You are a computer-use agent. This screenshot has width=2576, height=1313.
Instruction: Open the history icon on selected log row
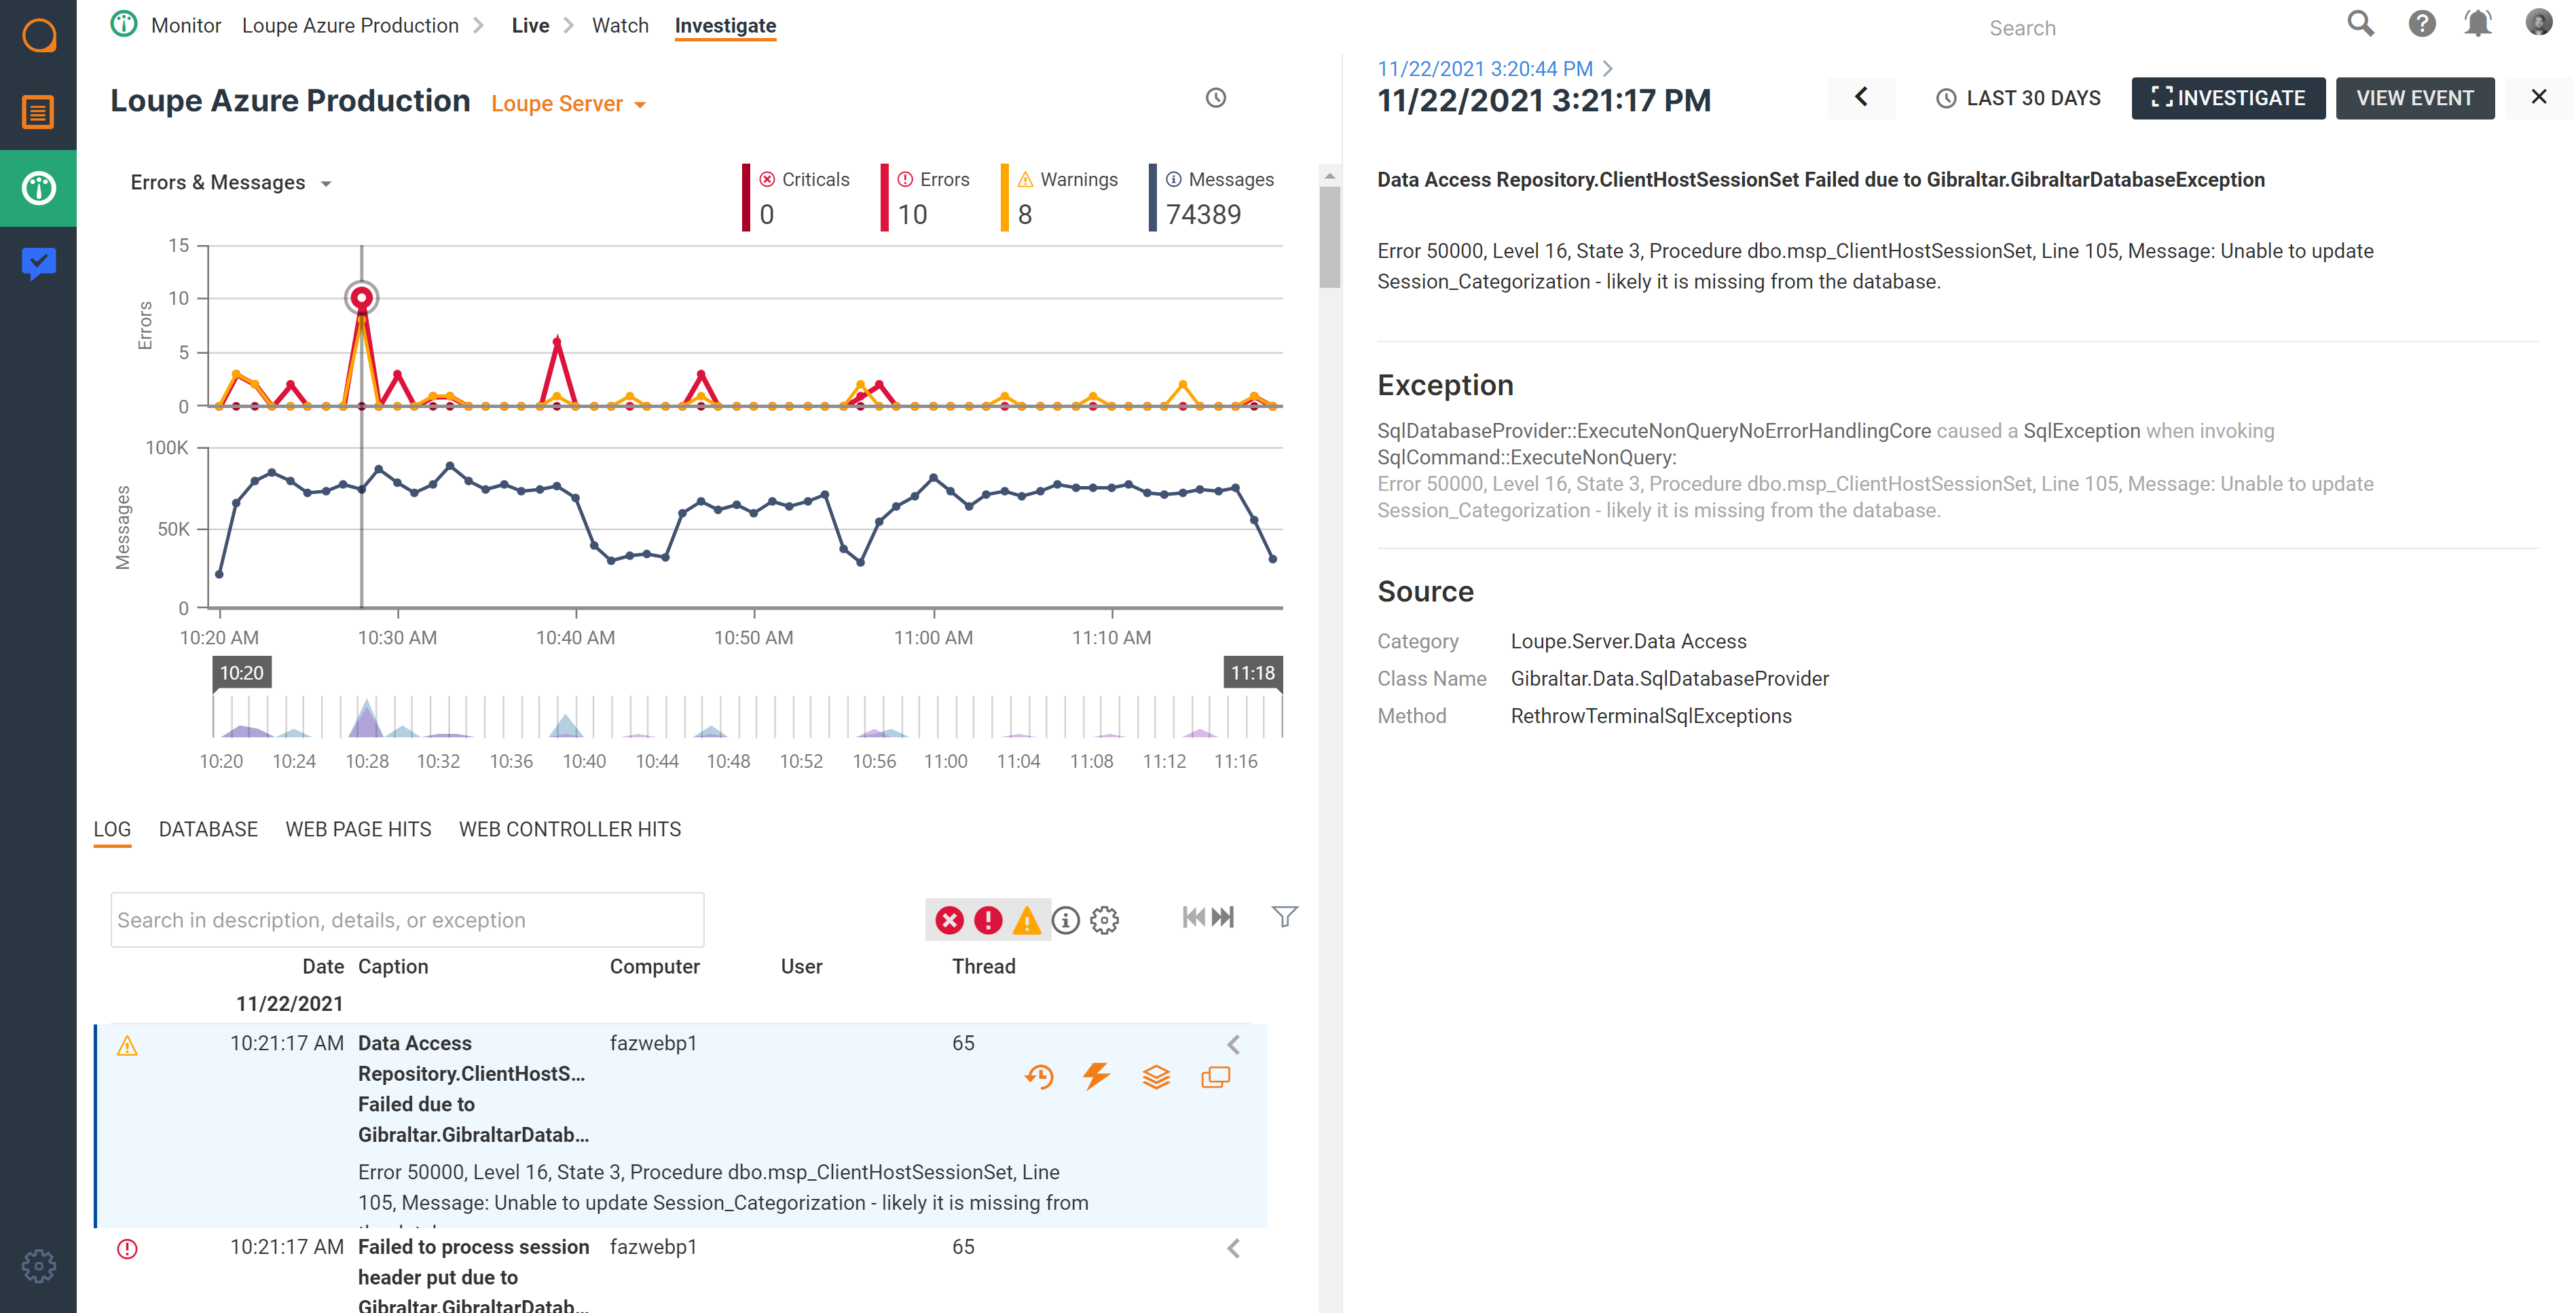(x=1039, y=1077)
